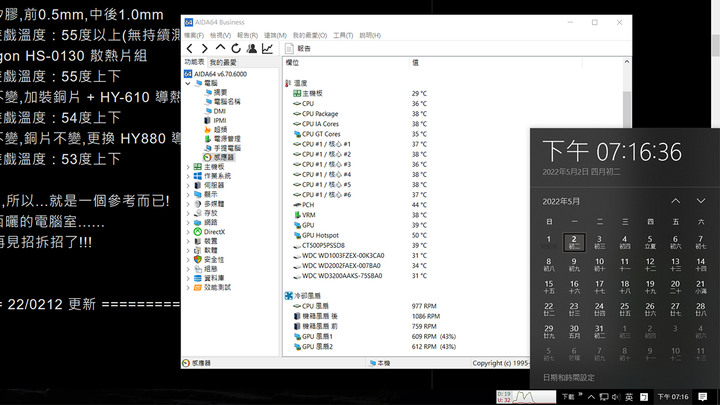Open the graph chart toolbar icon
This screenshot has height=405, width=720.
(267, 48)
